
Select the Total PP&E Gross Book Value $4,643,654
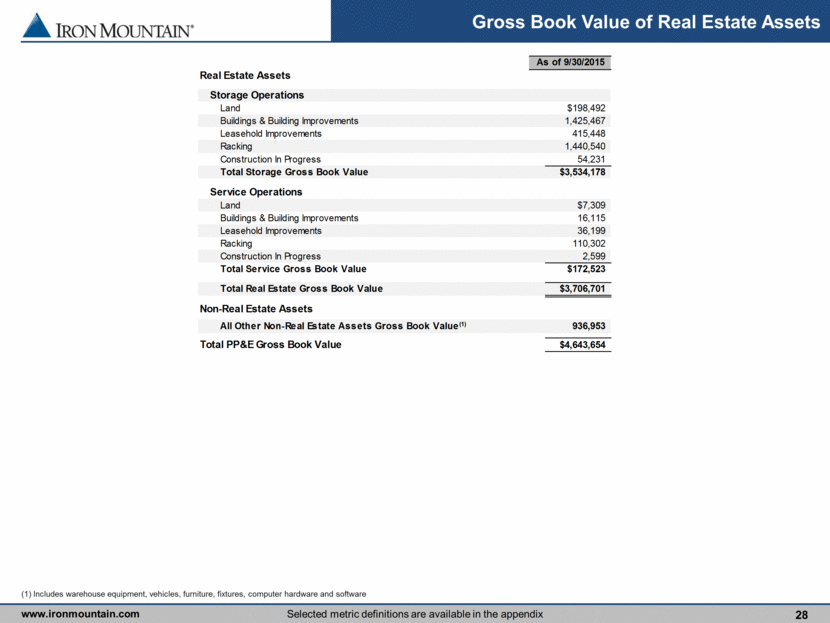(576, 345)
